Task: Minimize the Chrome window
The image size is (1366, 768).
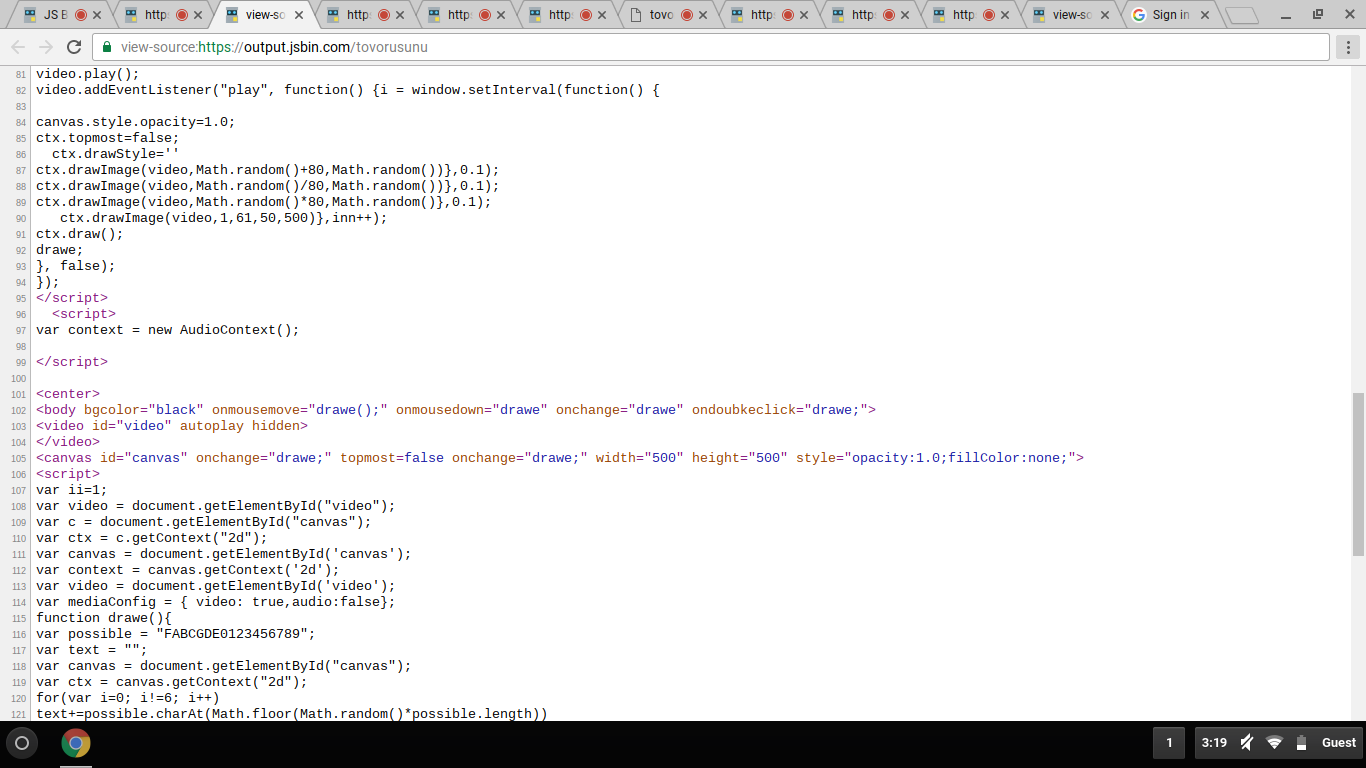Action: 1284,14
